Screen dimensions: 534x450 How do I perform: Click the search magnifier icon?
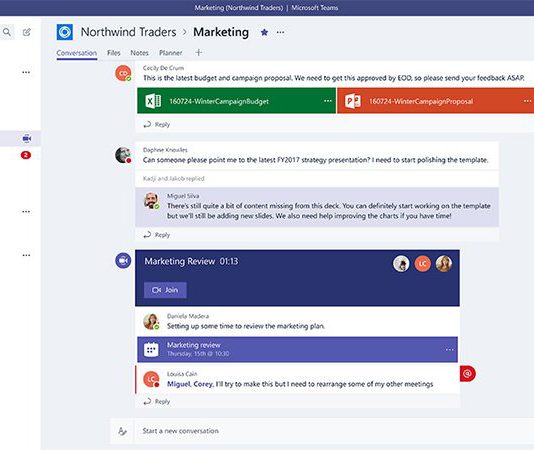click(7, 32)
